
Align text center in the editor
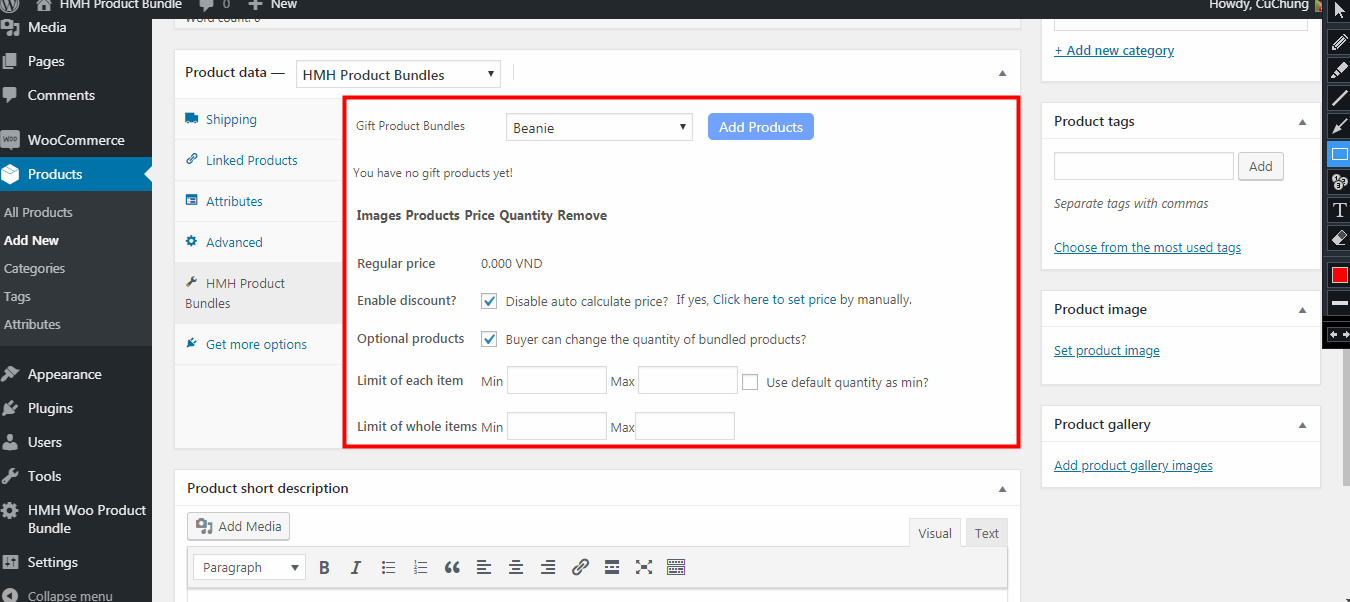[x=516, y=567]
